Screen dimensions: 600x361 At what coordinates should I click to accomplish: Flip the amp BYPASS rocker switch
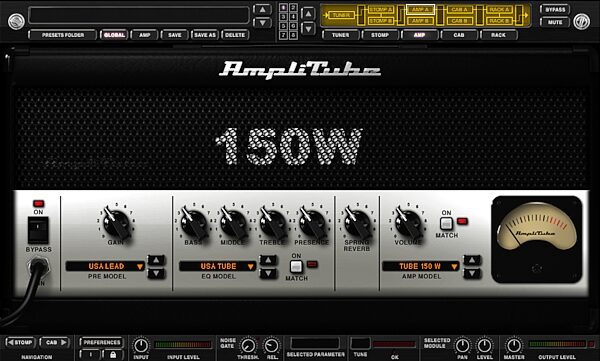pos(38,230)
